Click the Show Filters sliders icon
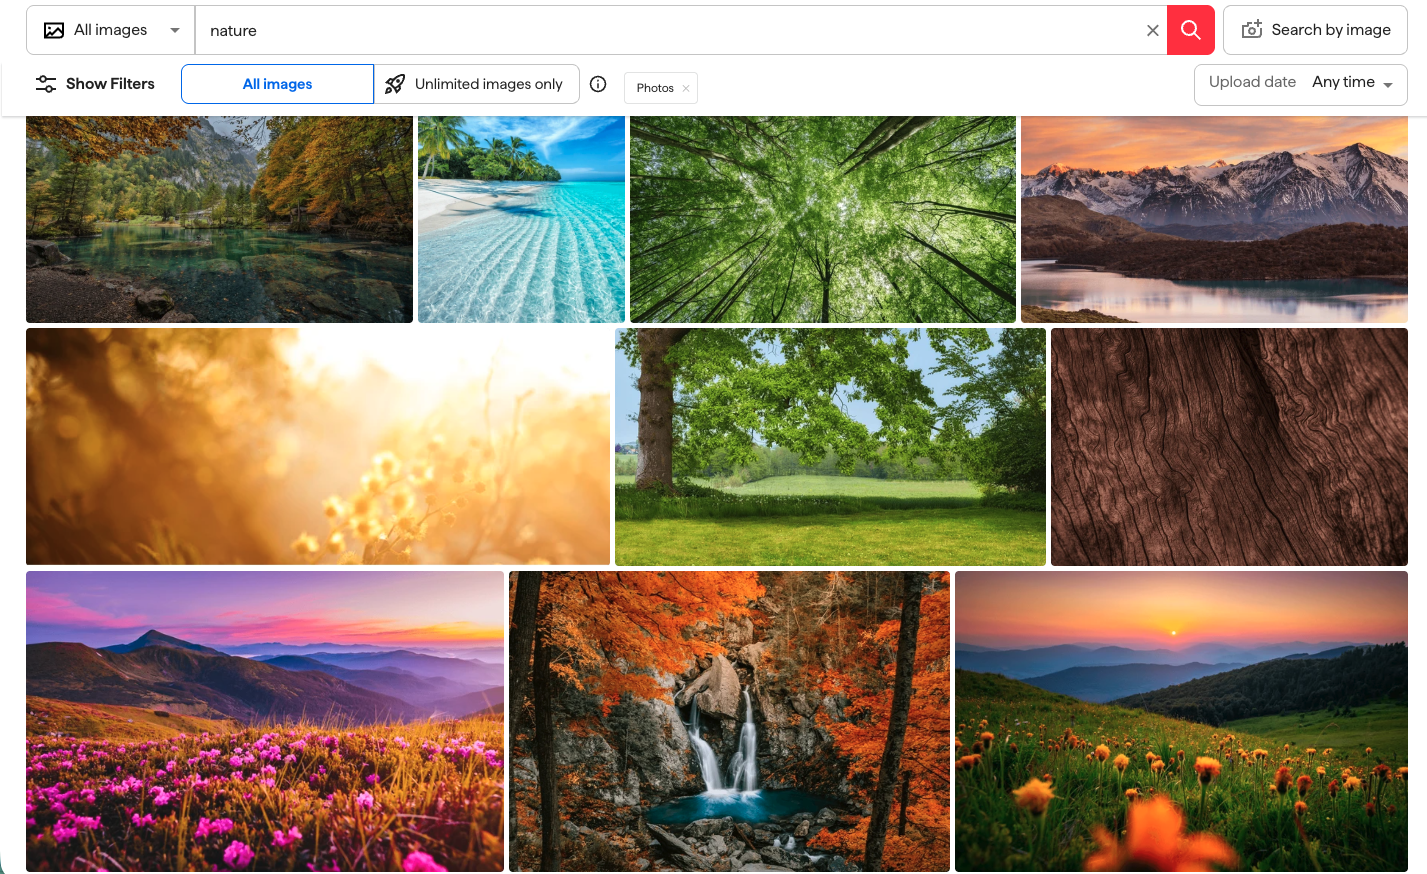Image resolution: width=1427 pixels, height=874 pixels. [46, 84]
